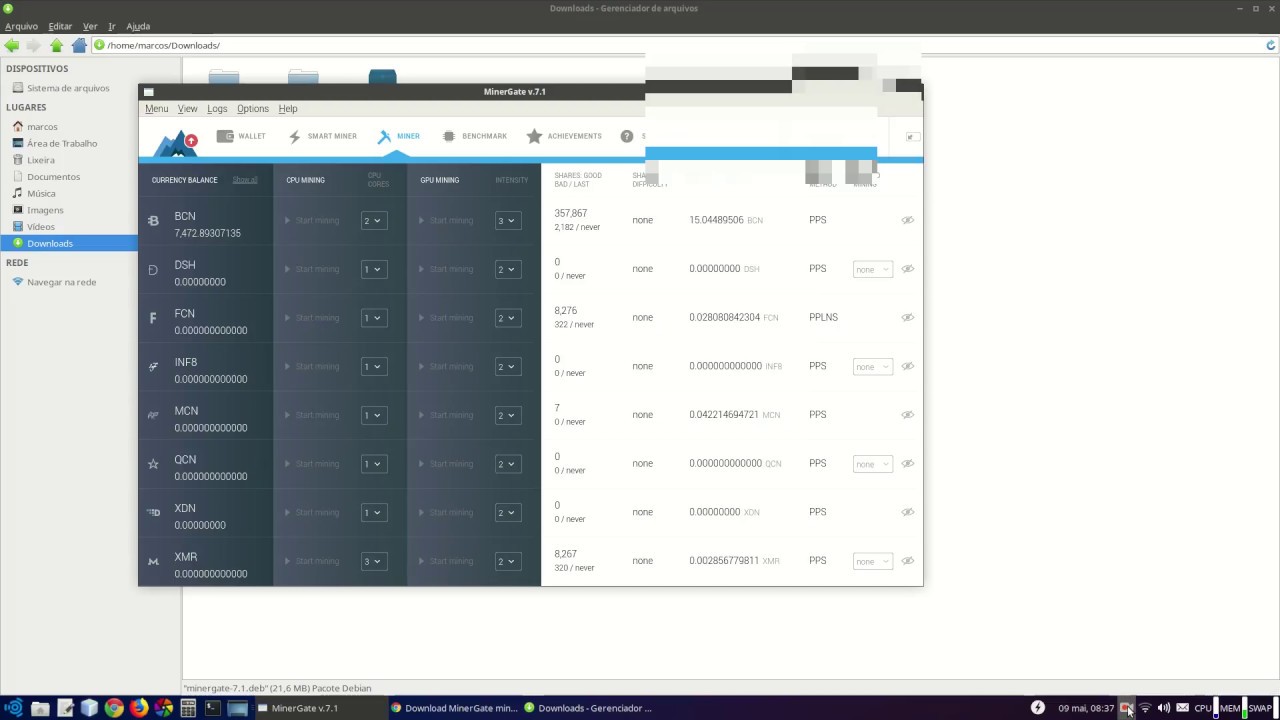Click the XMR Monero currency icon

coord(153,562)
